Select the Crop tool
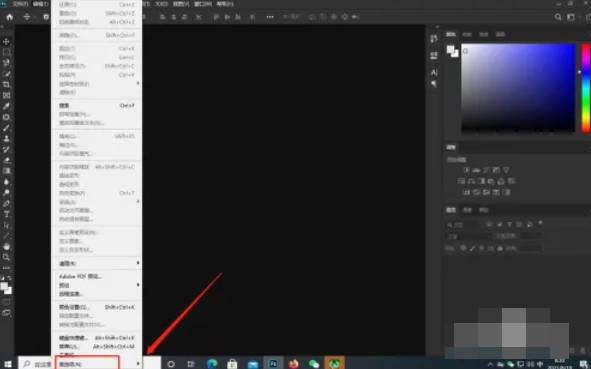Screen dimensions: 591x369 tap(6, 84)
